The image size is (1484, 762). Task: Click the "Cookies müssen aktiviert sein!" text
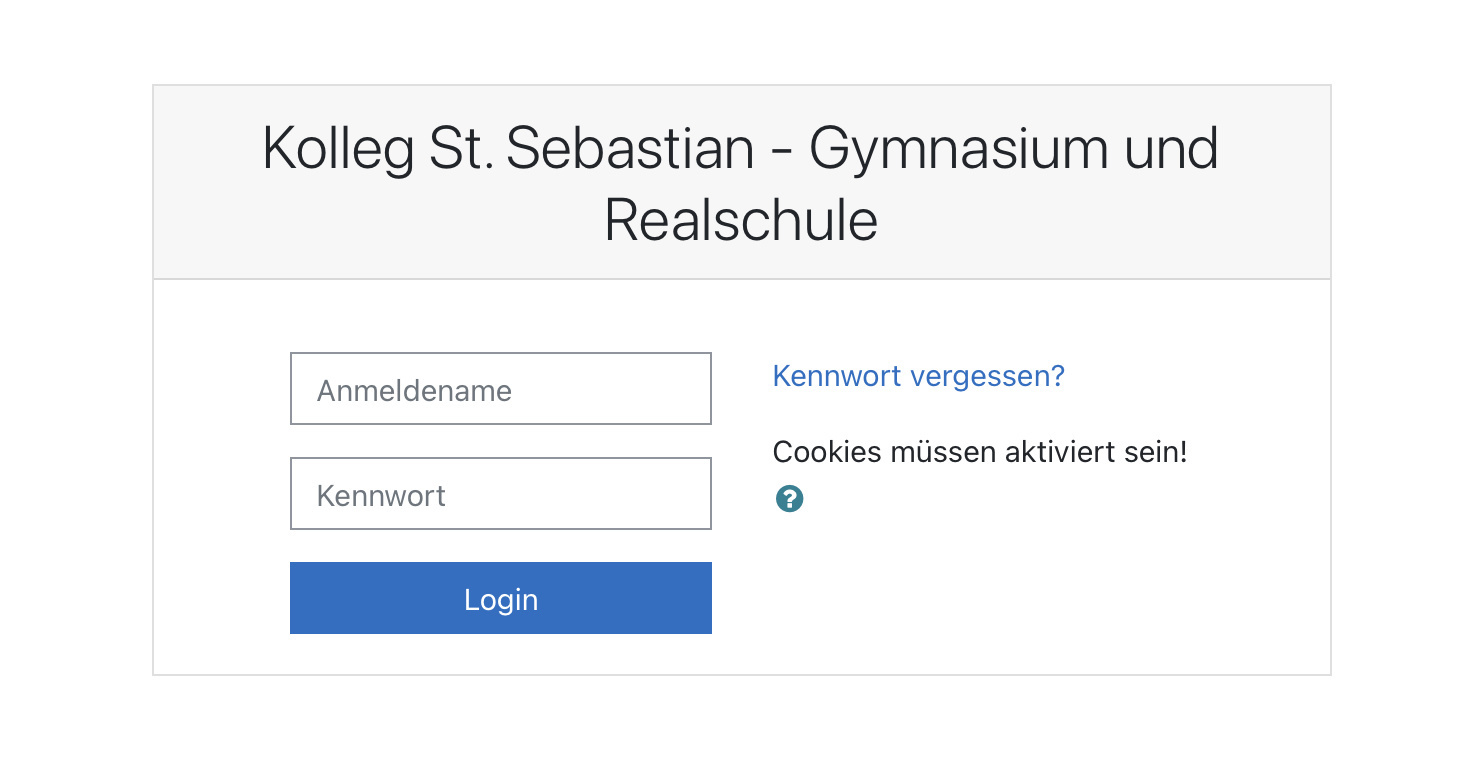tap(979, 452)
